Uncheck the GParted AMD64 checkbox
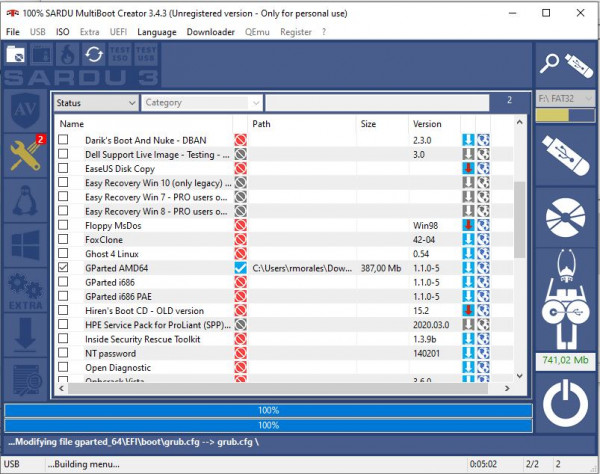The height and width of the screenshot is (474, 600). (x=63, y=267)
